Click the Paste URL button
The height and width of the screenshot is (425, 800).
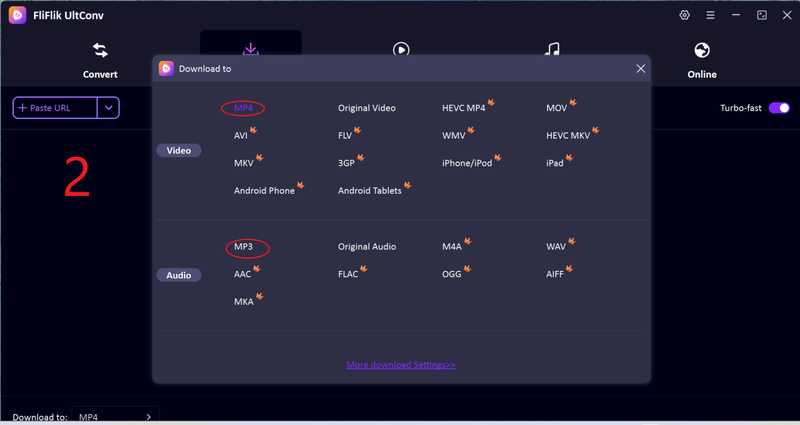(55, 108)
